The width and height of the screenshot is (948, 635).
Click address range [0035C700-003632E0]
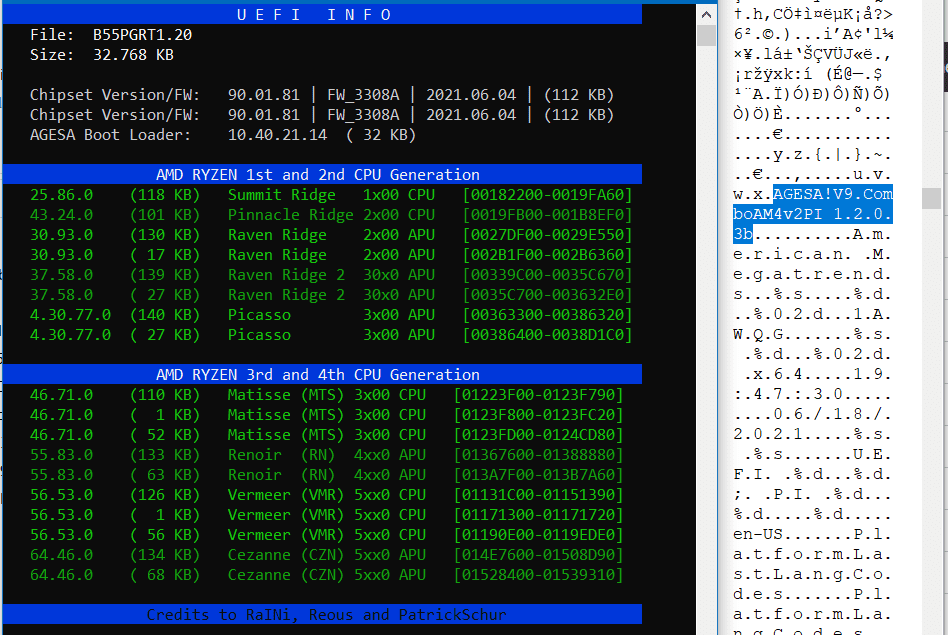coord(547,294)
